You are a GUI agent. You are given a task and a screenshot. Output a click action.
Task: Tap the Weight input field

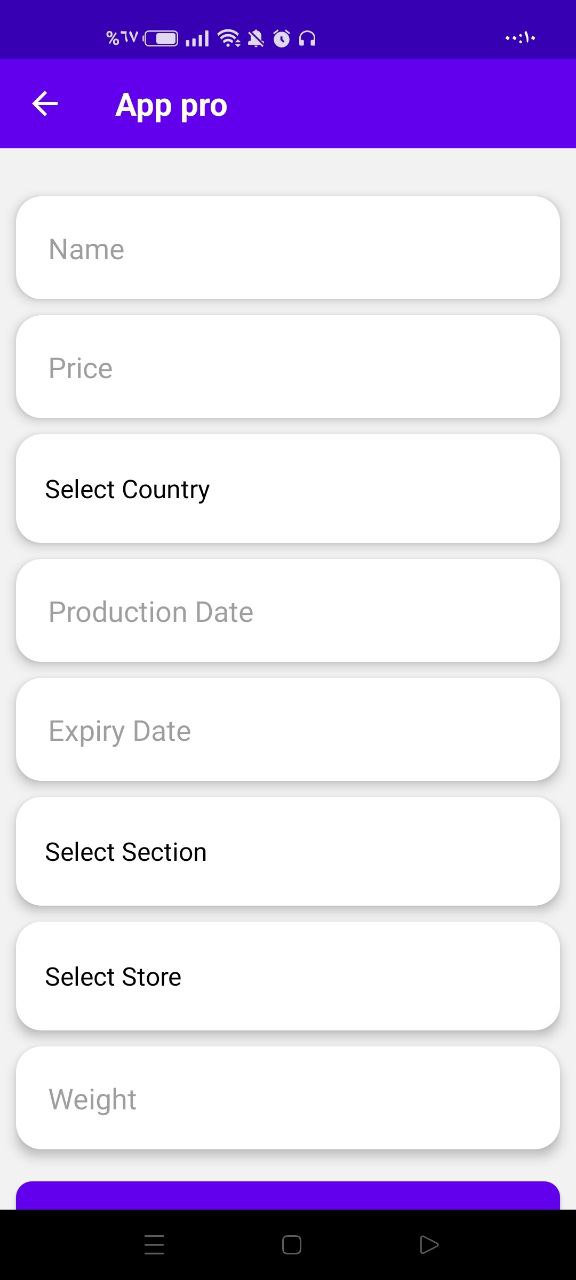[288, 1097]
